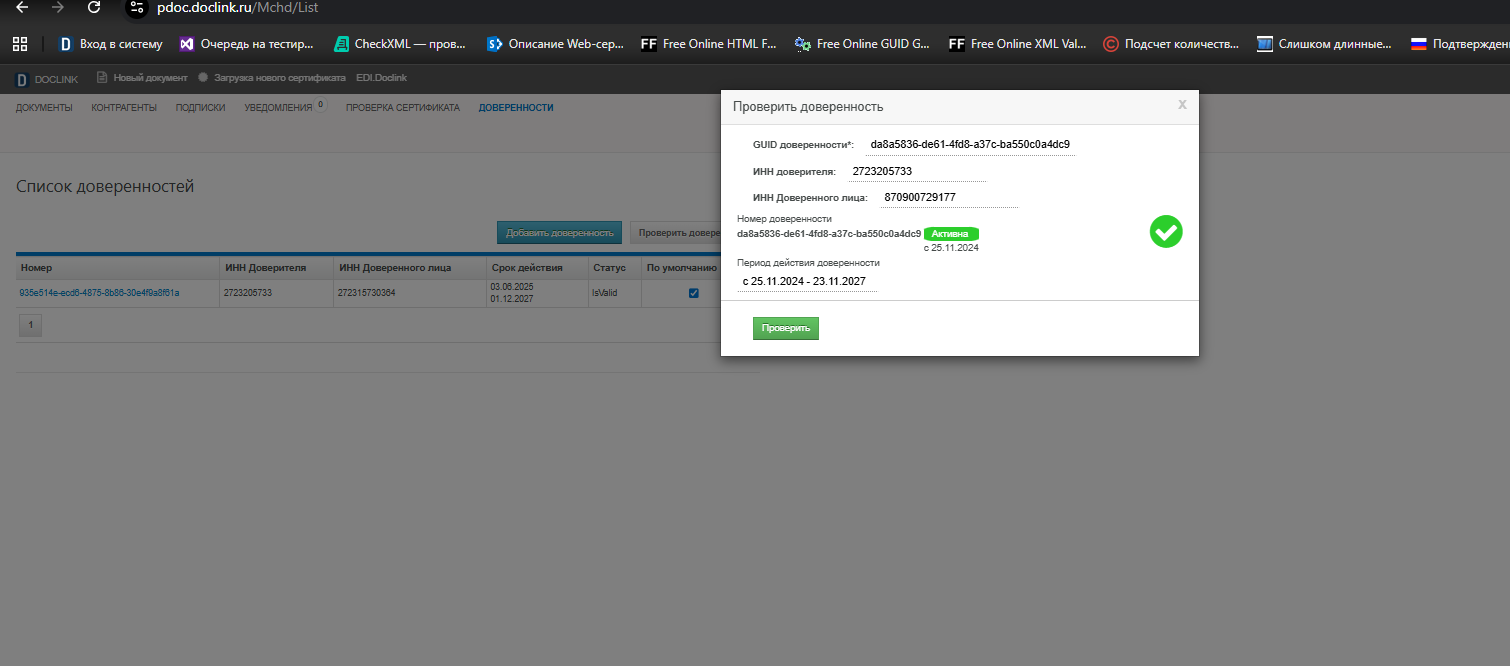Viewport: 1510px width, 666px height.
Task: Open the УВЕДОМЛЕНИЯ menu tab
Action: pos(278,108)
